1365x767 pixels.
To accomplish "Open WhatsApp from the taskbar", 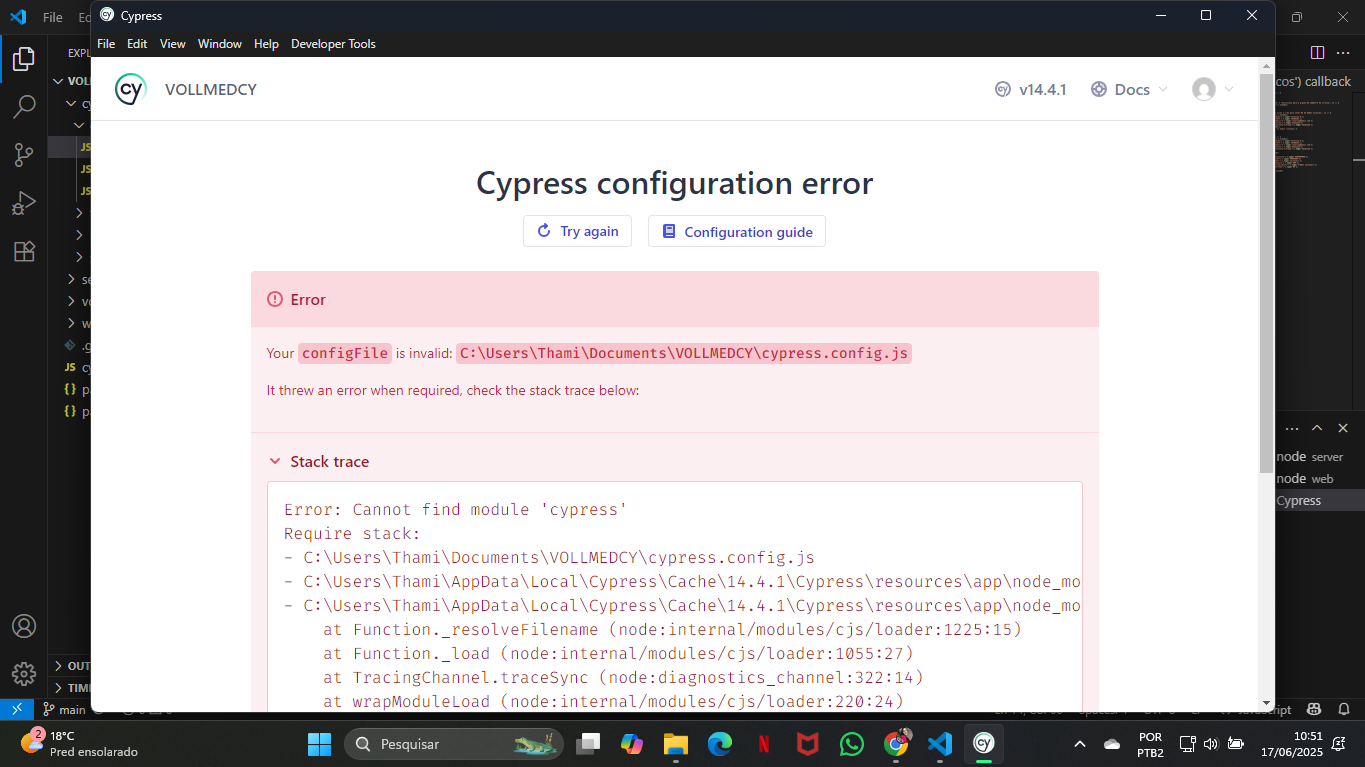I will pyautogui.click(x=852, y=744).
